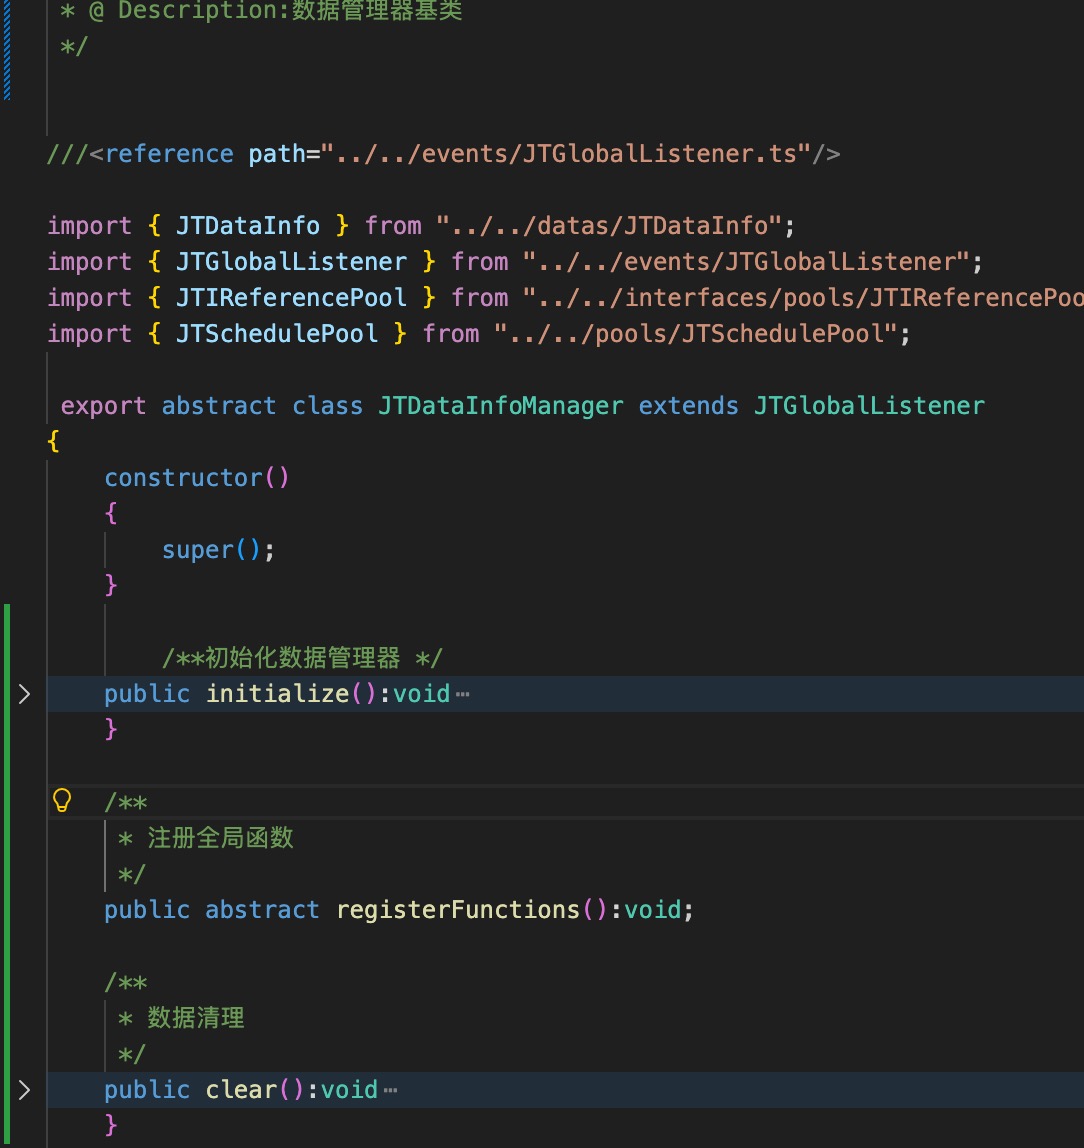The width and height of the screenshot is (1084, 1148).
Task: Open the interfaces/pools/JTIReferencePool import path
Action: (803, 297)
